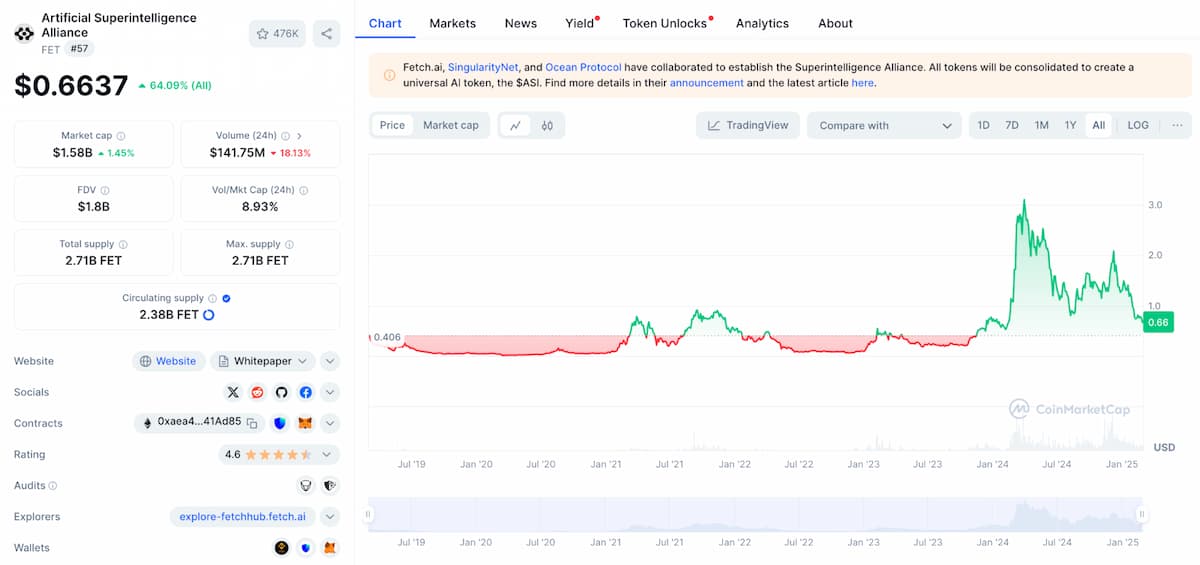The image size is (1200, 565).
Task: Open the MetaMask wallet in Wallets row
Action: pyautogui.click(x=330, y=548)
